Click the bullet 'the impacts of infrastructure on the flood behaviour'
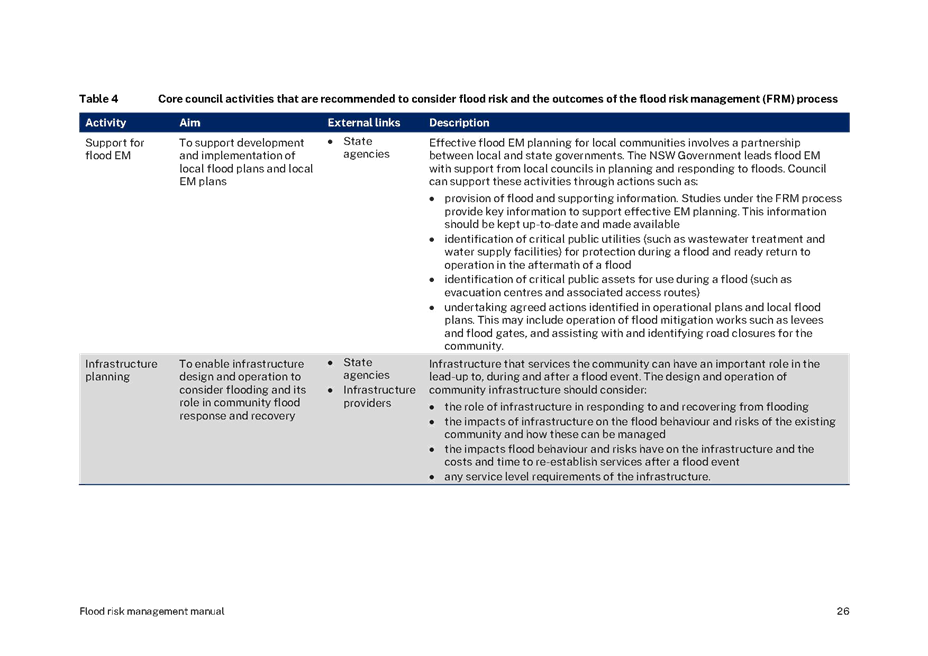This screenshot has height=656, width=928. point(640,428)
